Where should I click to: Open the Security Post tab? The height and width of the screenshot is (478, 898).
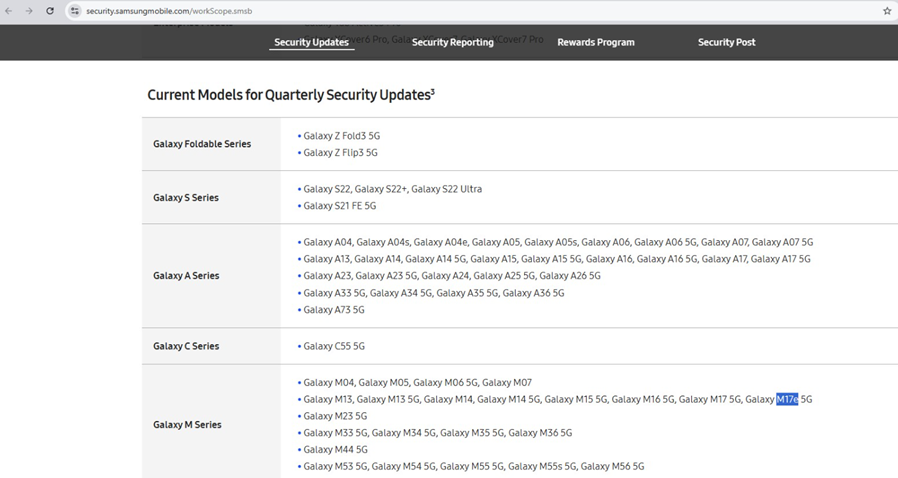(726, 42)
